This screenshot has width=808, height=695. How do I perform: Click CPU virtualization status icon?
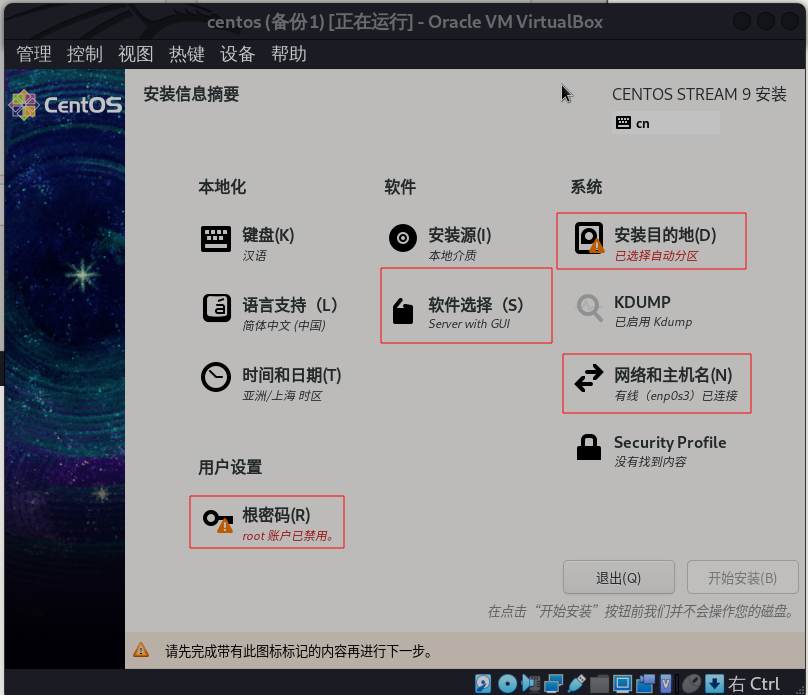(666, 684)
